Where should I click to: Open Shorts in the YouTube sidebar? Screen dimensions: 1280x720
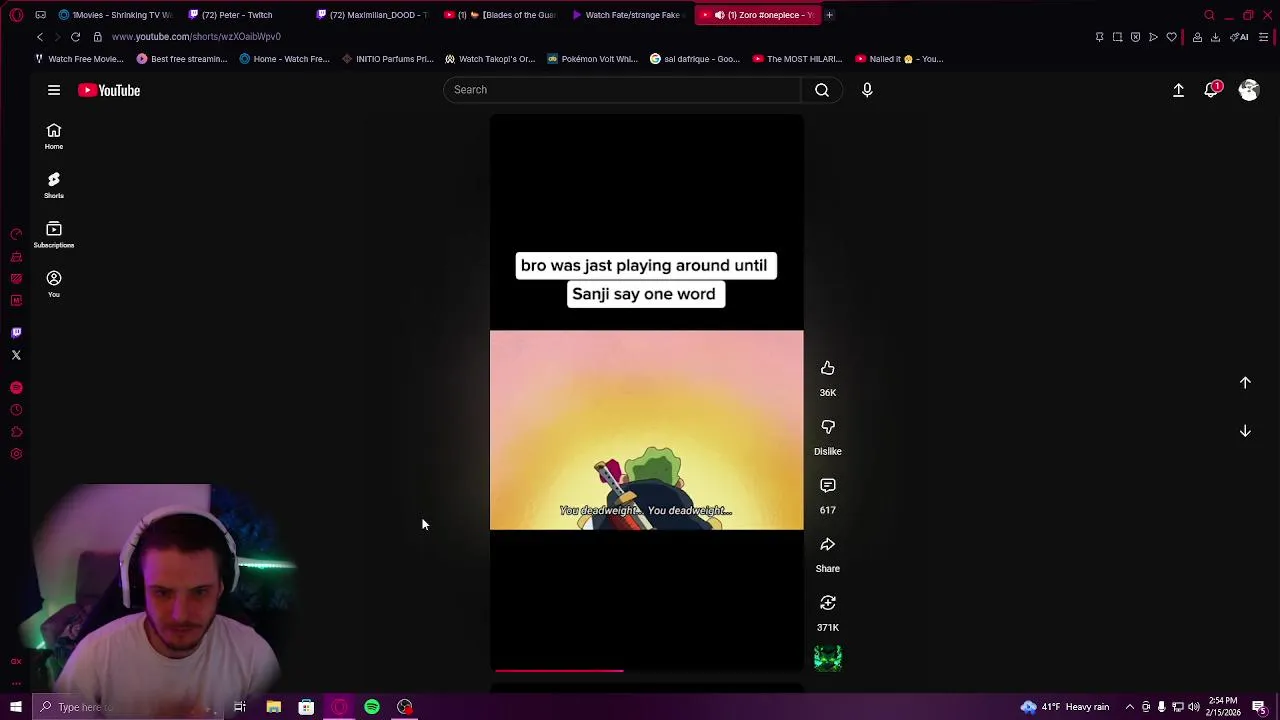[x=54, y=186]
